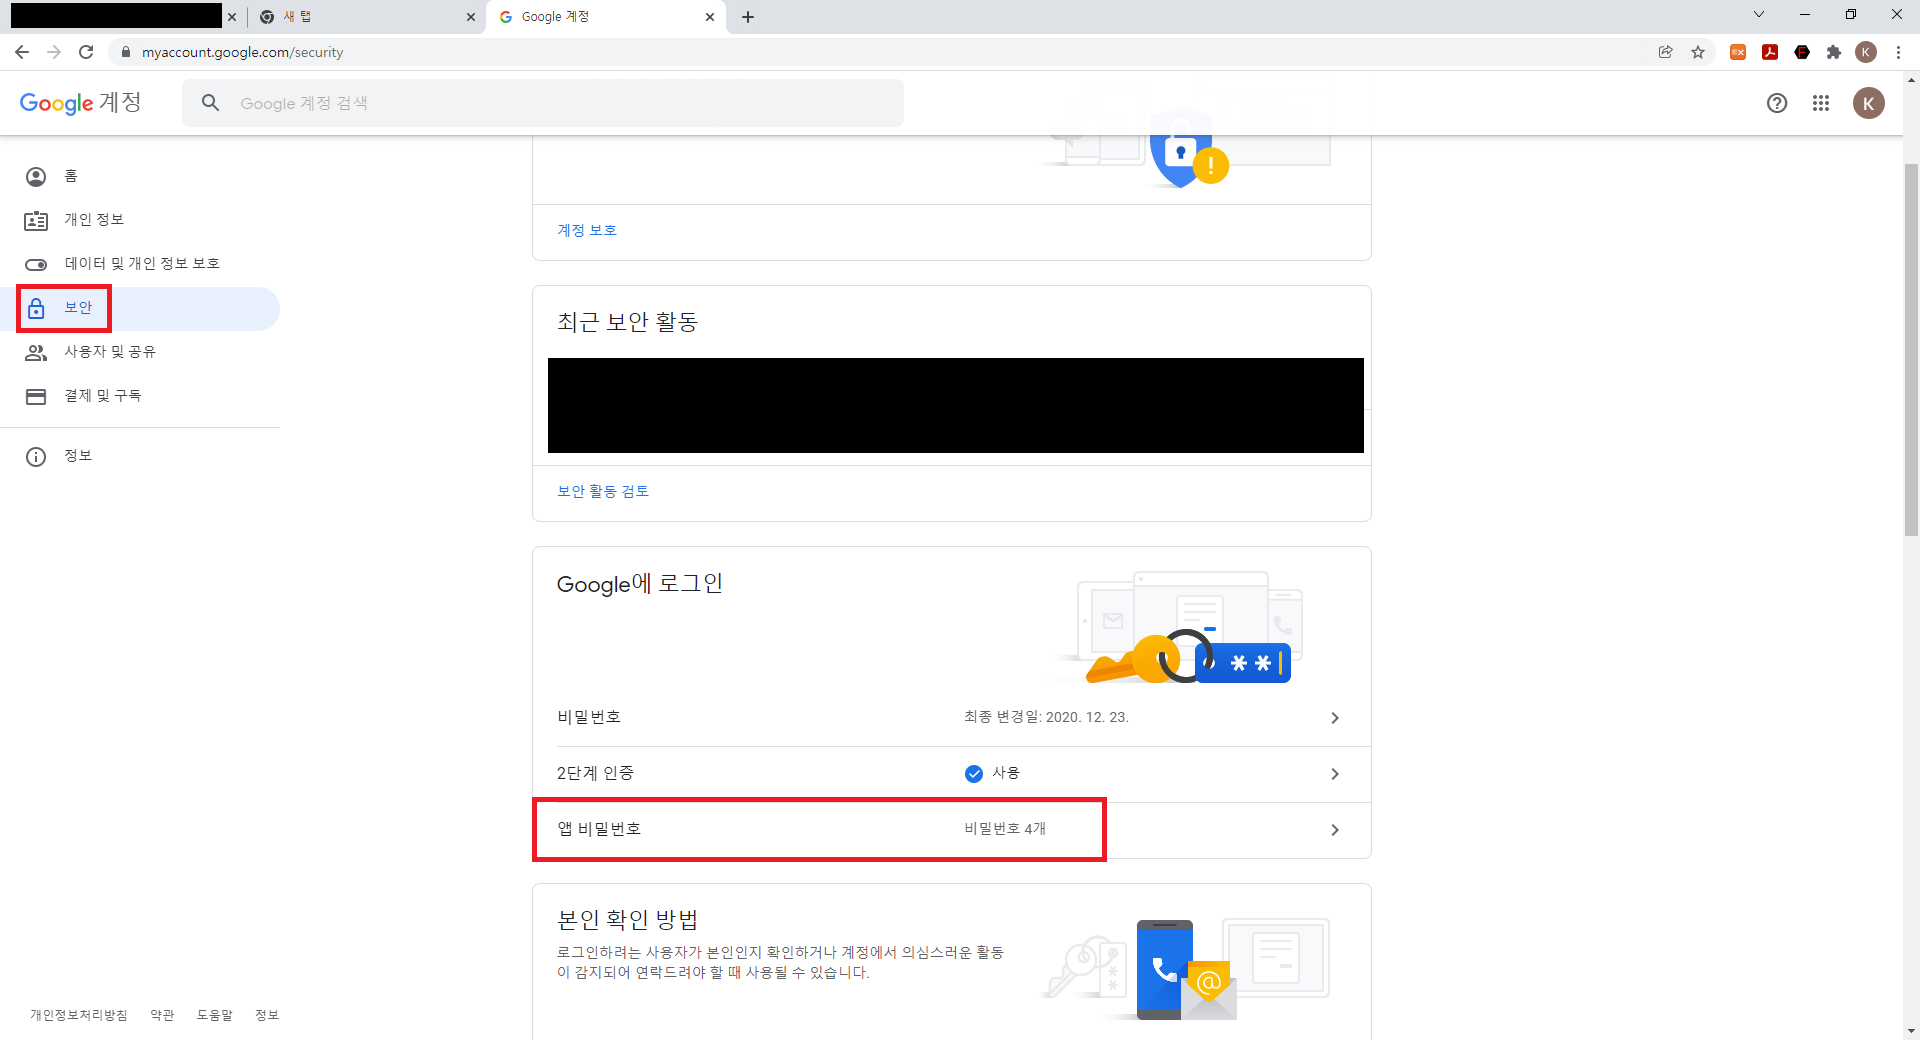Open 결제 및 구독 section
1920x1040 pixels.
(103, 395)
